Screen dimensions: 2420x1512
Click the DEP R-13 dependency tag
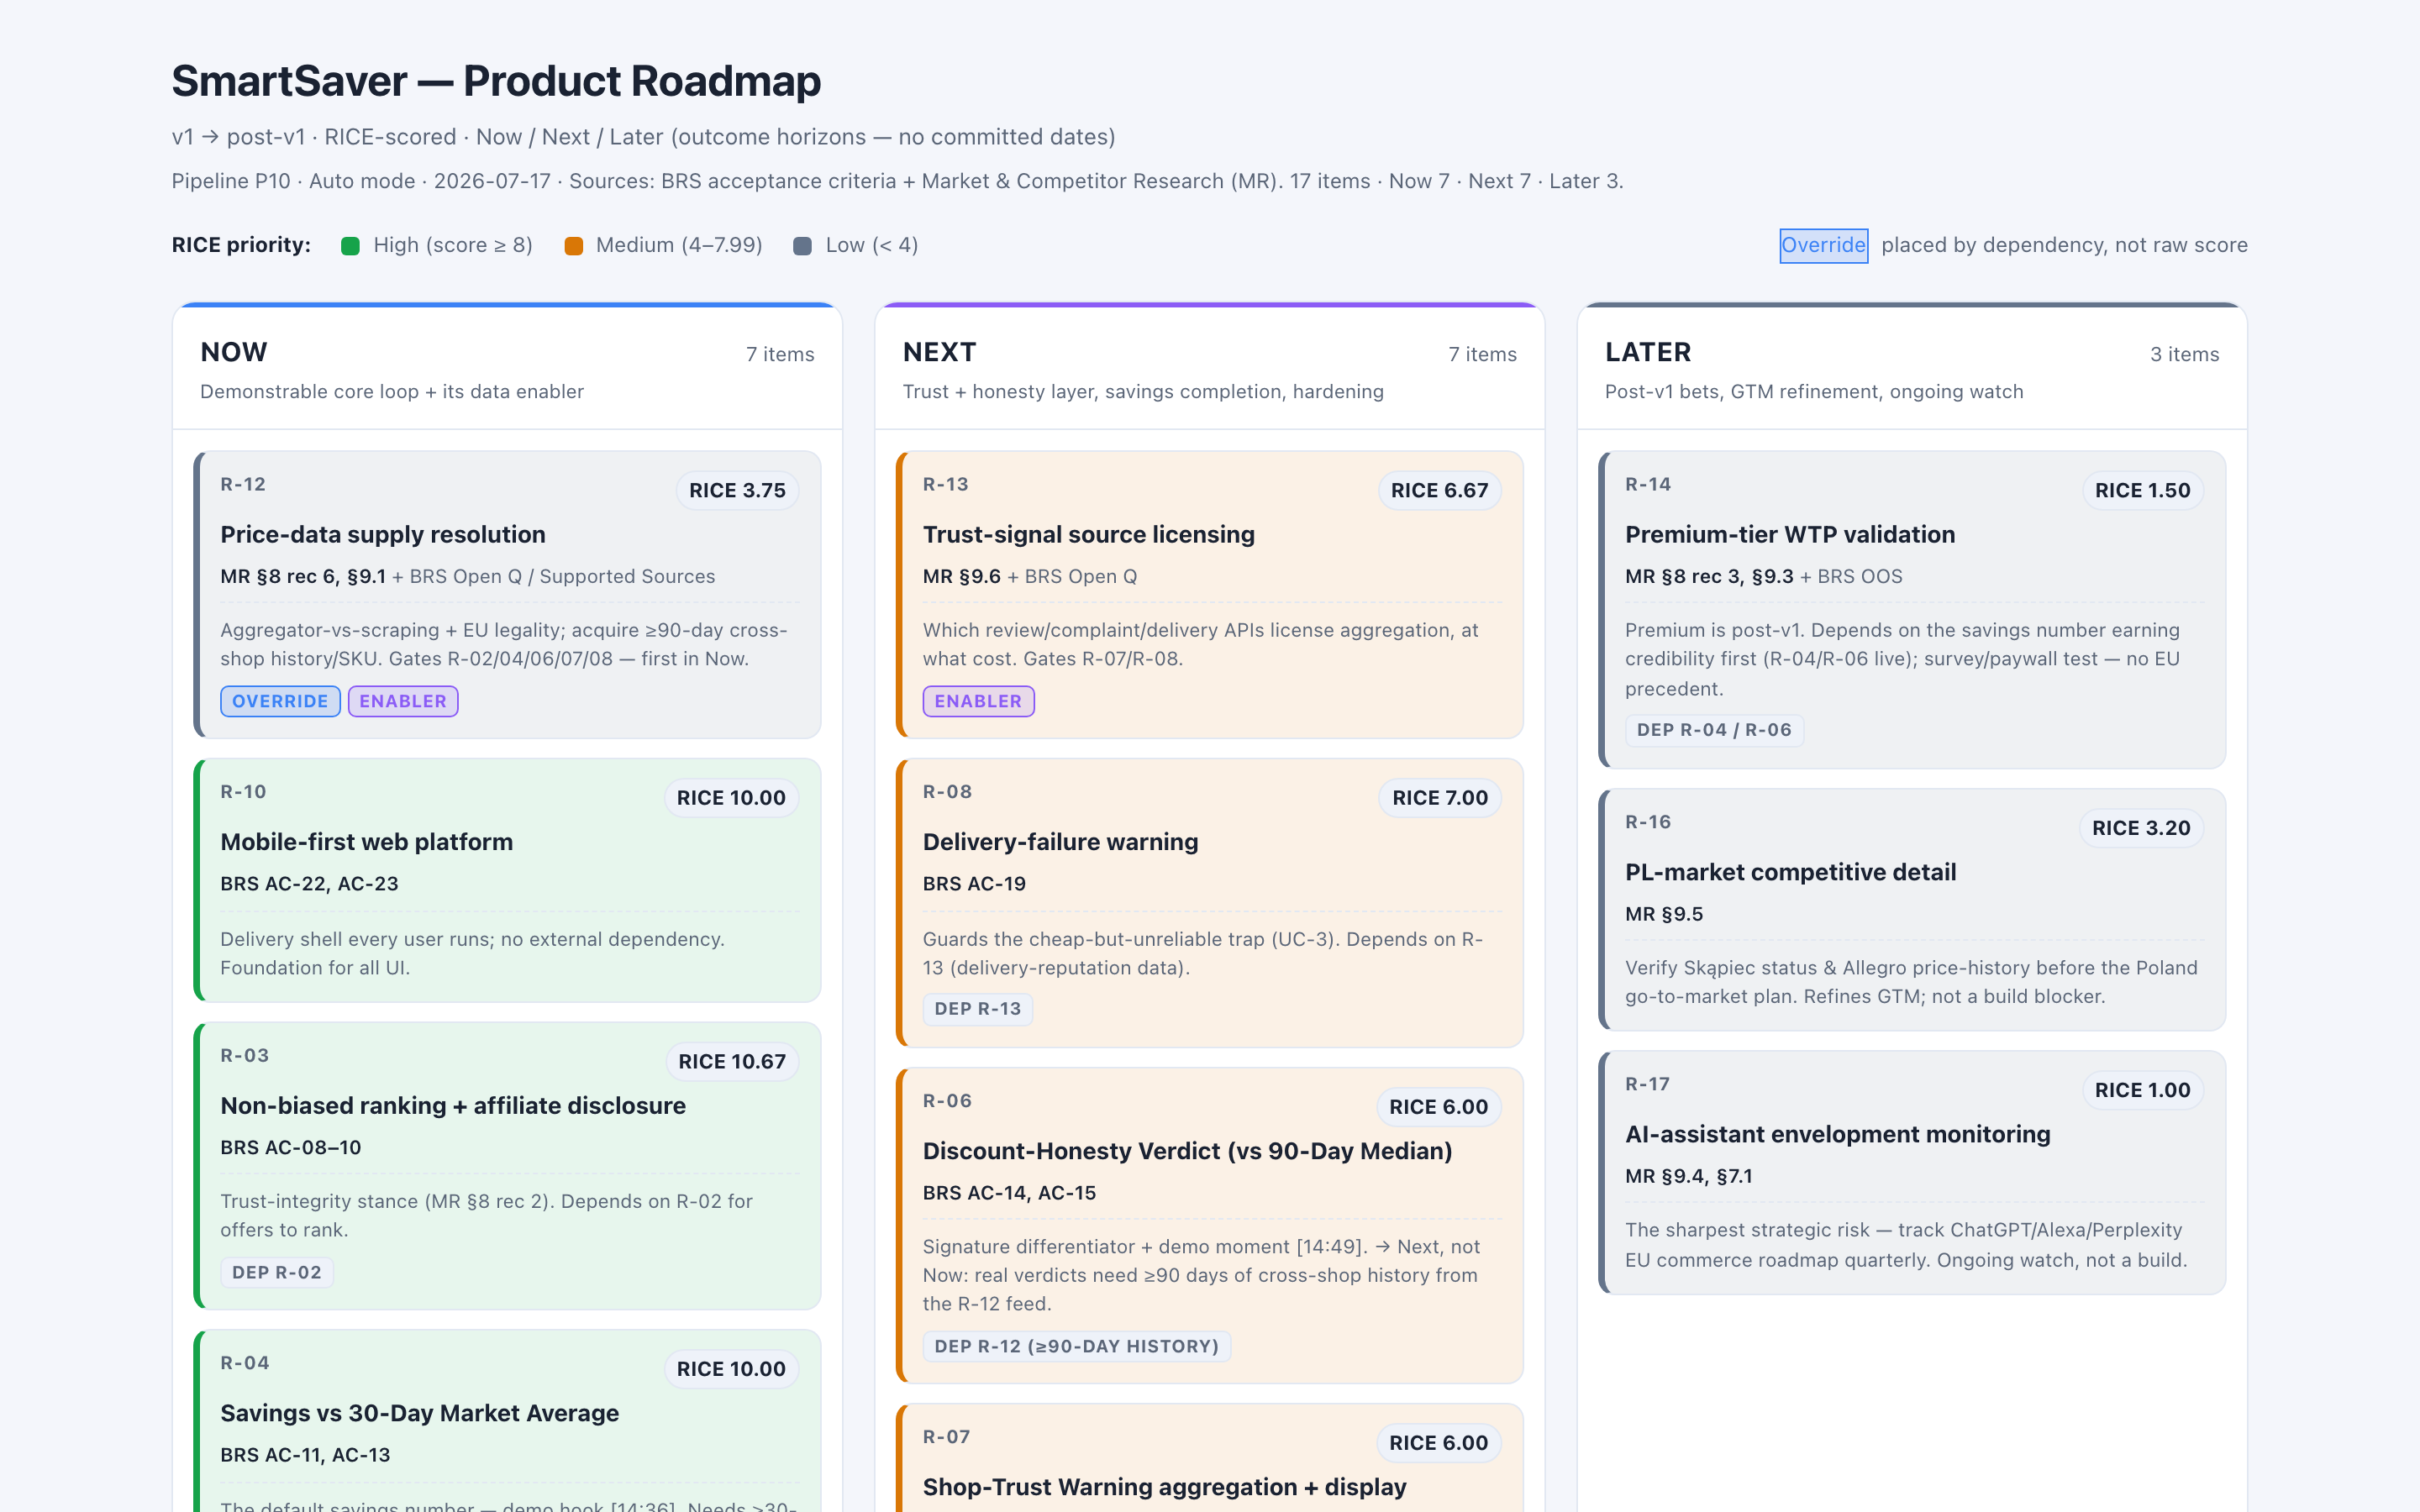(977, 1009)
